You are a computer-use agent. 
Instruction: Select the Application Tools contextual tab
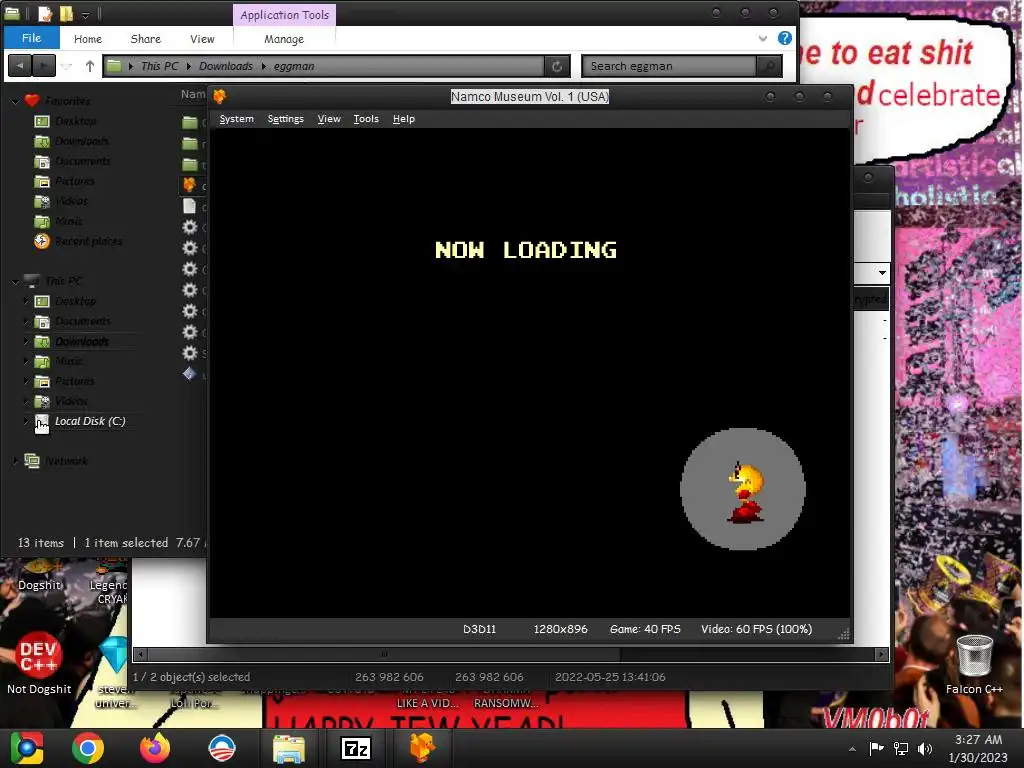[284, 15]
